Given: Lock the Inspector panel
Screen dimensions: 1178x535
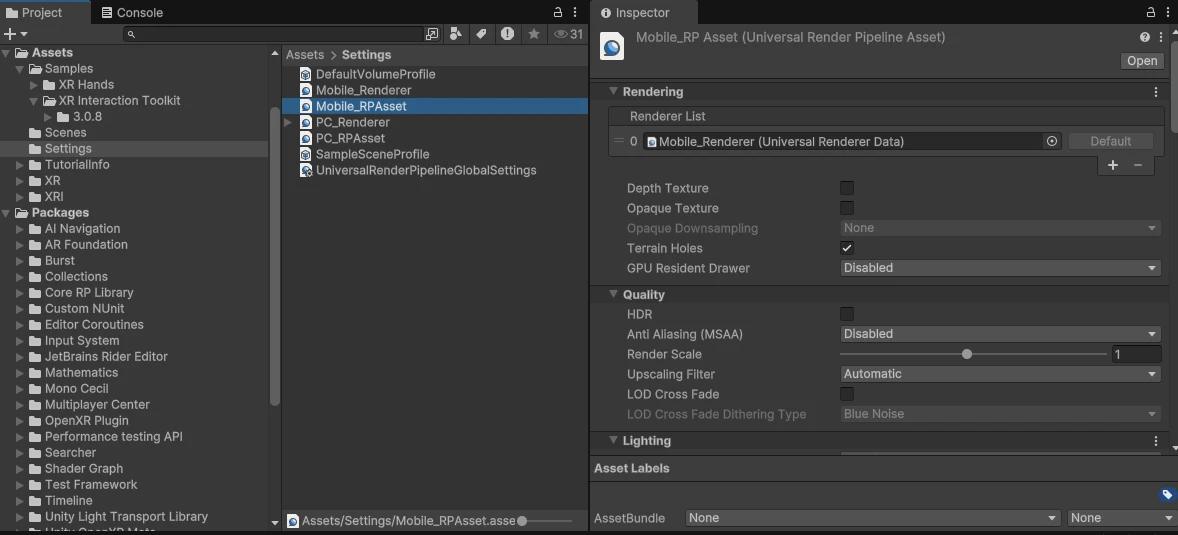Looking at the screenshot, I should 1150,12.
